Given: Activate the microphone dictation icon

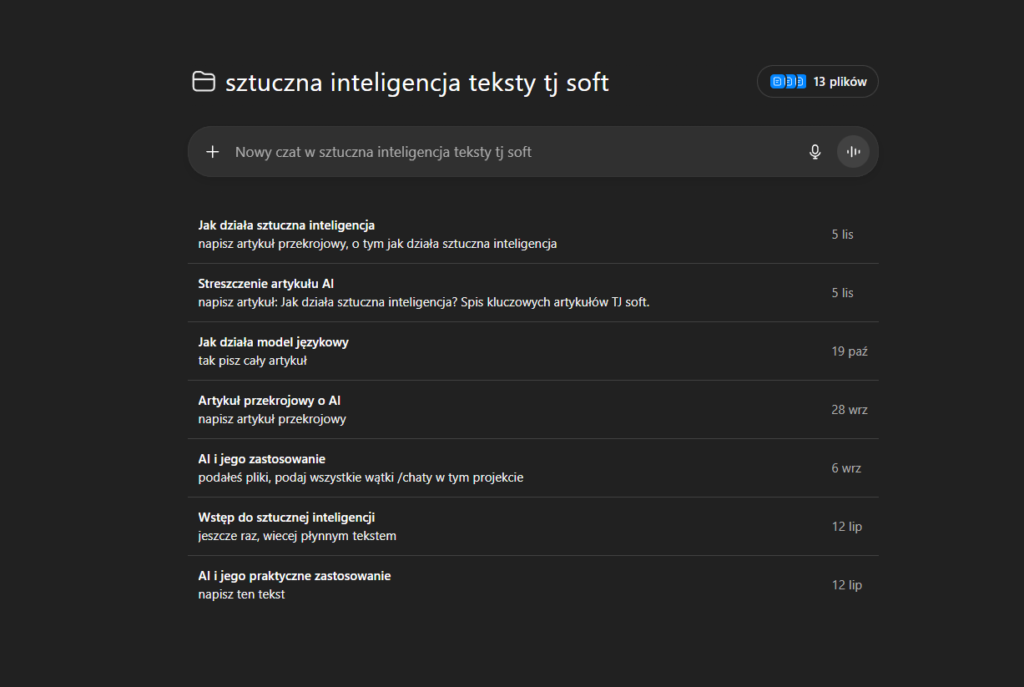Looking at the screenshot, I should click(x=815, y=152).
